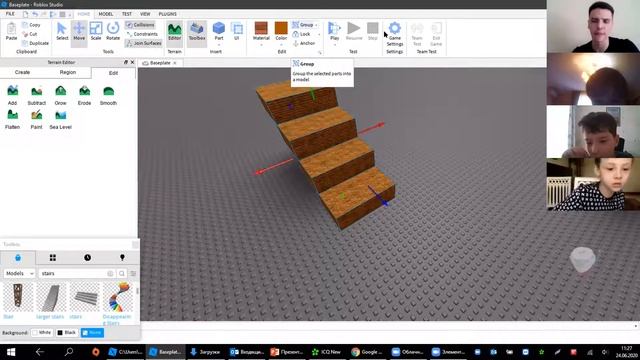The height and width of the screenshot is (360, 640).
Task: Open the FILE menu
Action: pos(10,14)
